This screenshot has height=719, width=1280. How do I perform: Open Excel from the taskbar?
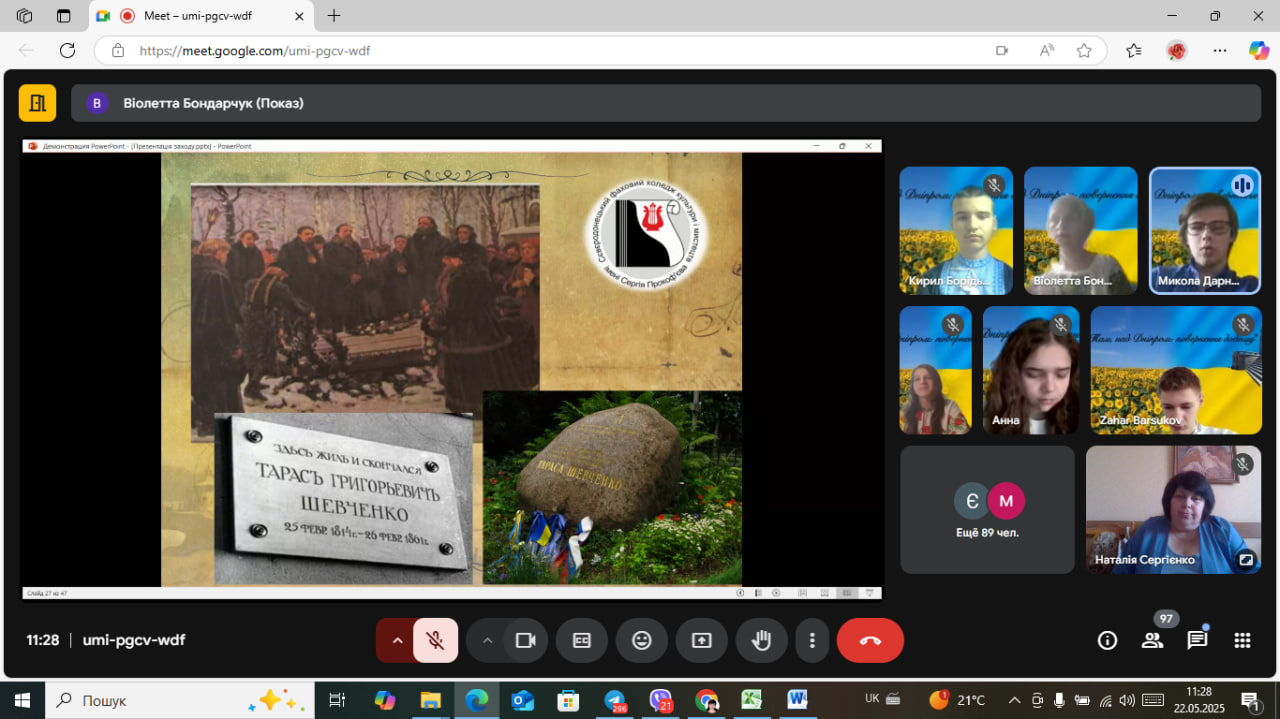(x=752, y=700)
